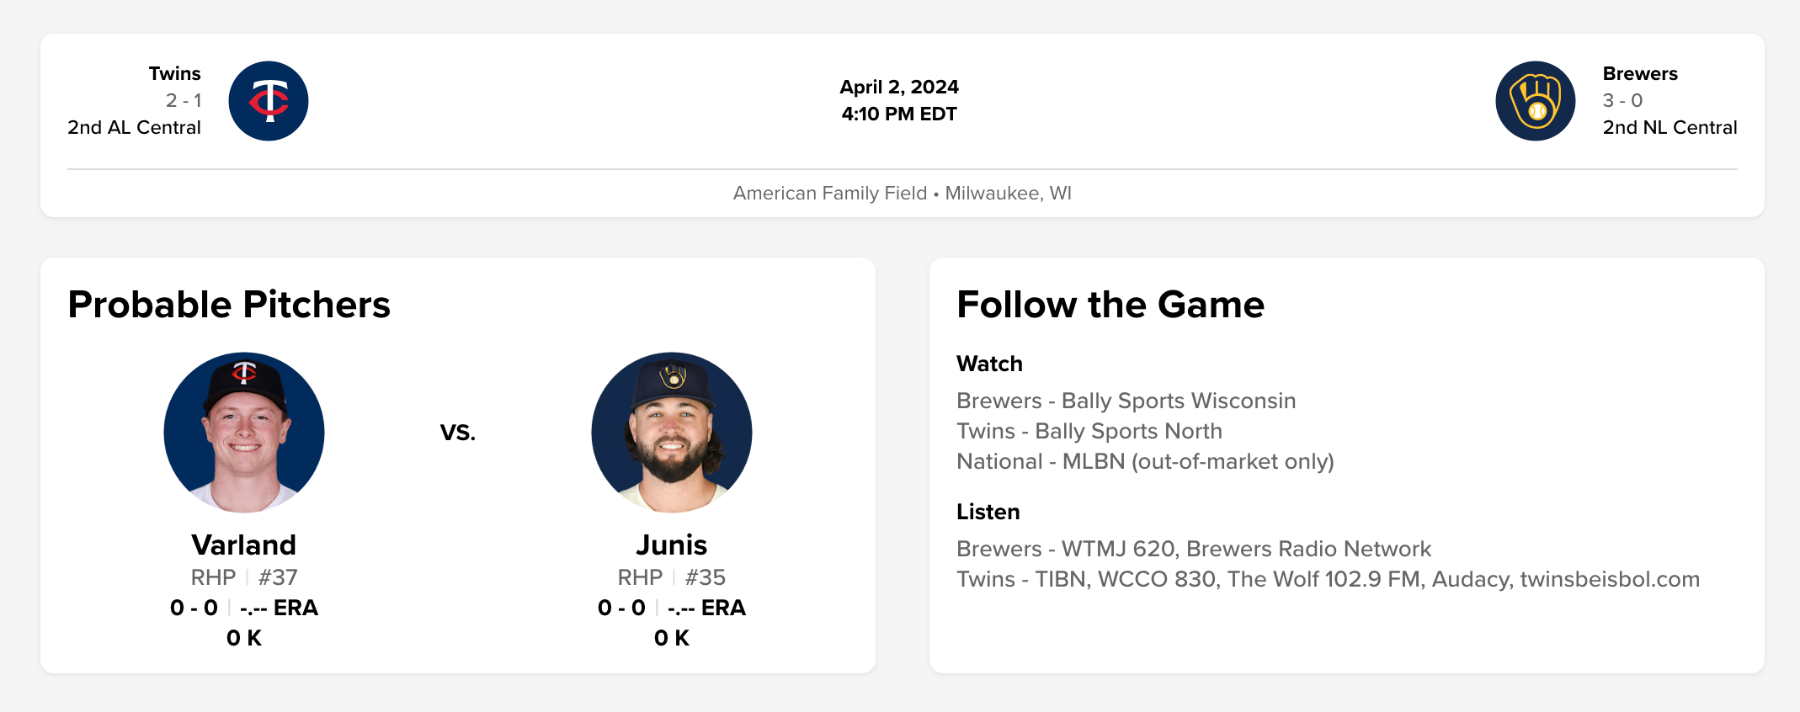Click Twins TIBN WCCO 830 radio listing
Image resolution: width=1800 pixels, height=712 pixels.
point(1327,579)
